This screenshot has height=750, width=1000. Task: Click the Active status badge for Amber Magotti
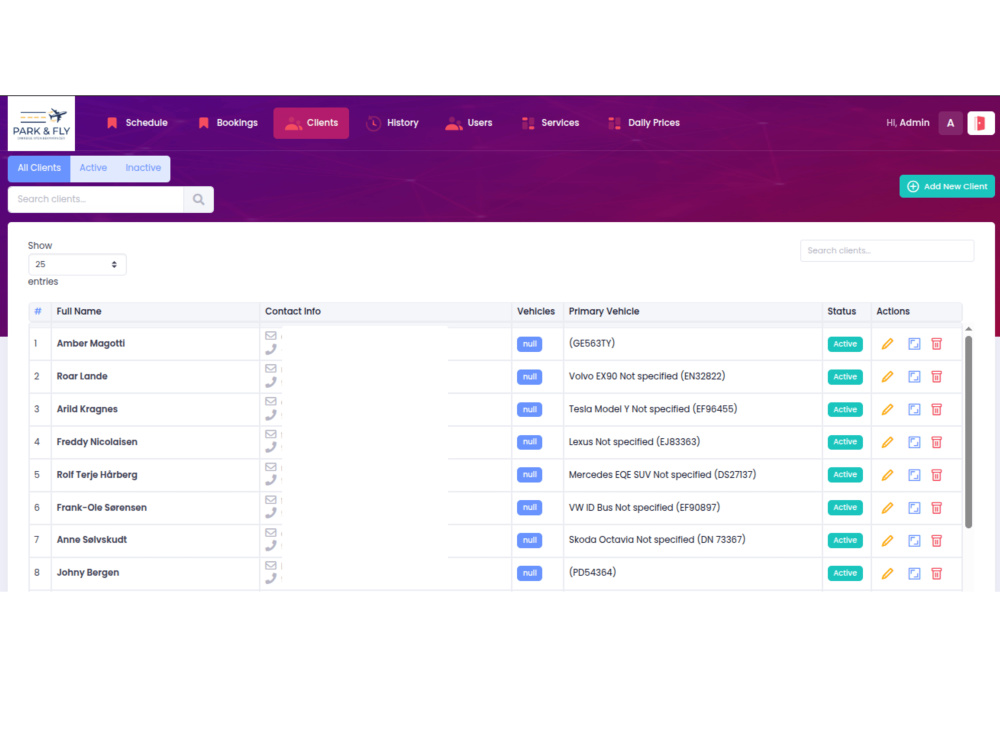(x=845, y=344)
